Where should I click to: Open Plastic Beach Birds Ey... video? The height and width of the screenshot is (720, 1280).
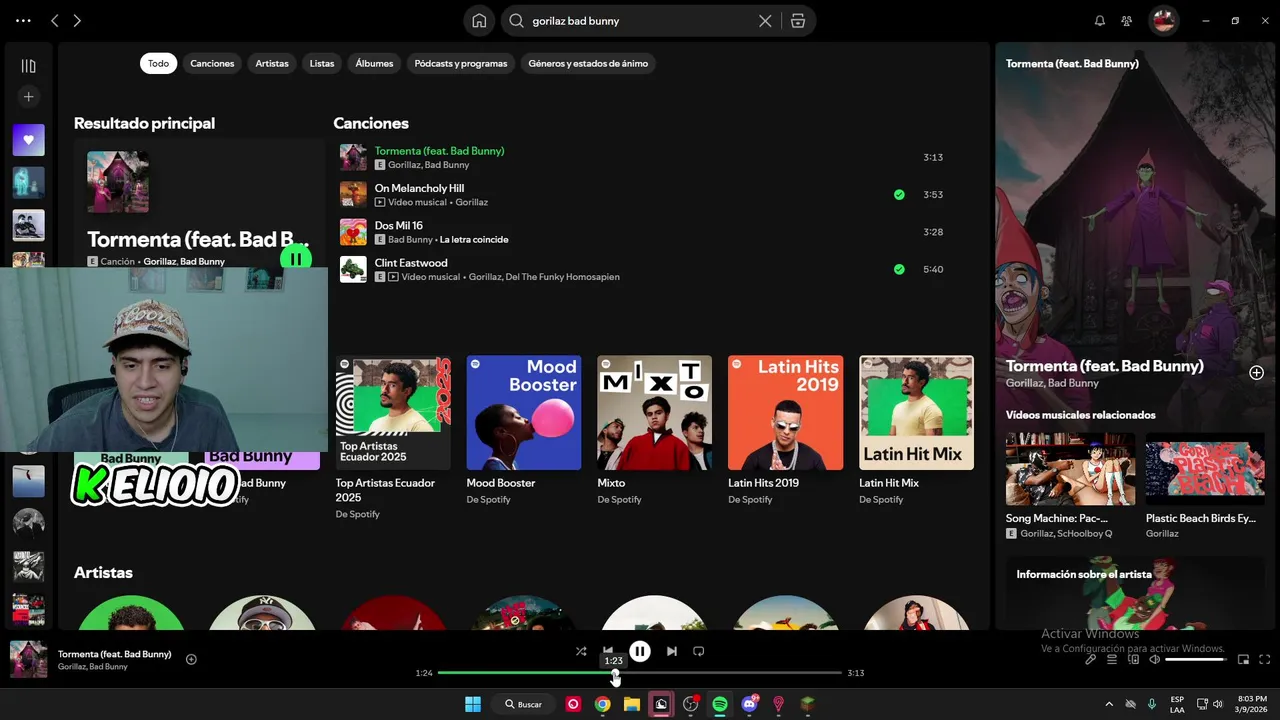click(x=1204, y=486)
